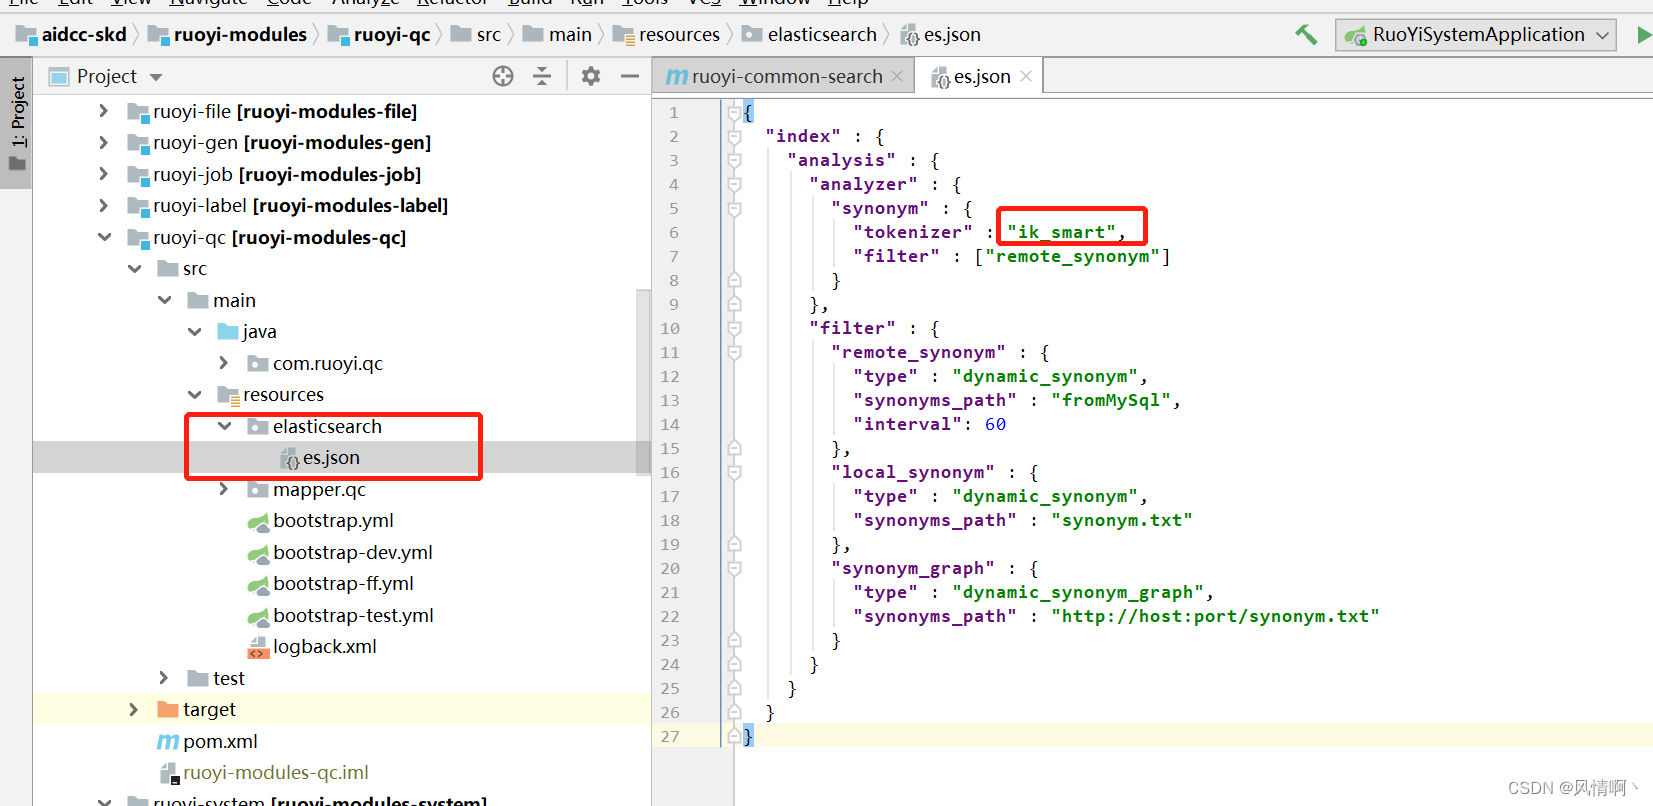1653x806 pixels.
Task: Fold the "synonym_graph" block at line 20
Action: [x=734, y=568]
